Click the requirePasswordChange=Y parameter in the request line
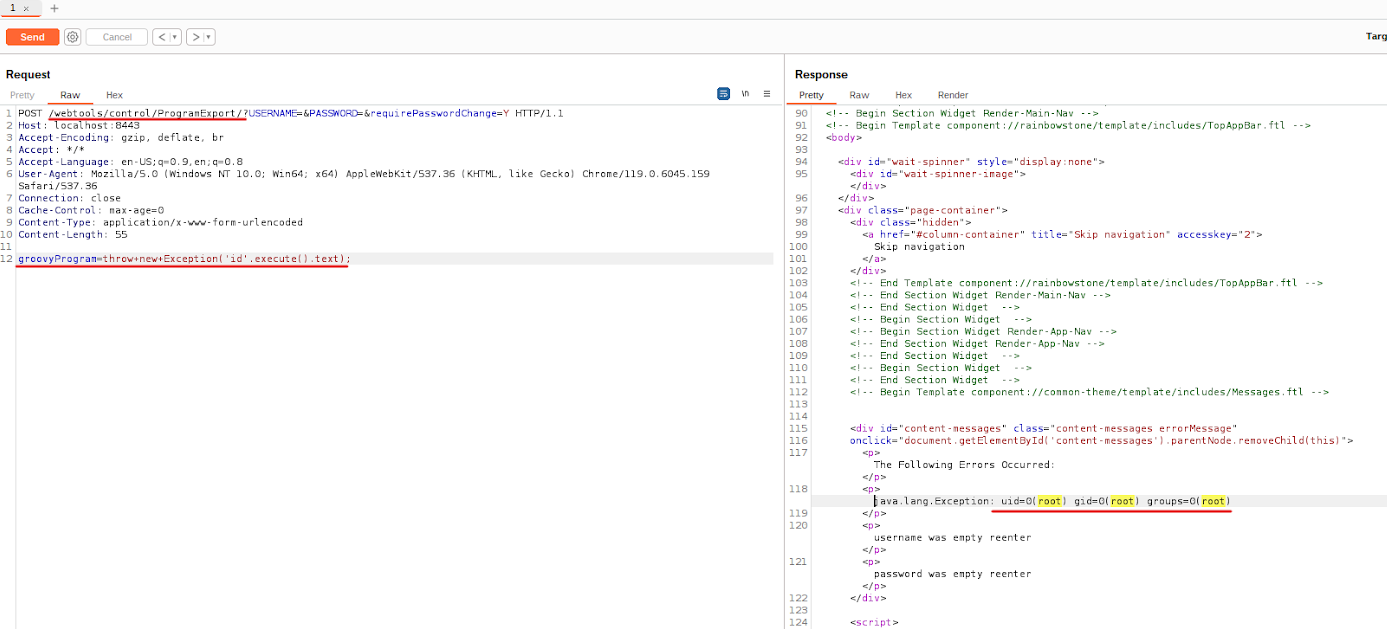Viewport: 1387px width, 629px height. coord(439,113)
